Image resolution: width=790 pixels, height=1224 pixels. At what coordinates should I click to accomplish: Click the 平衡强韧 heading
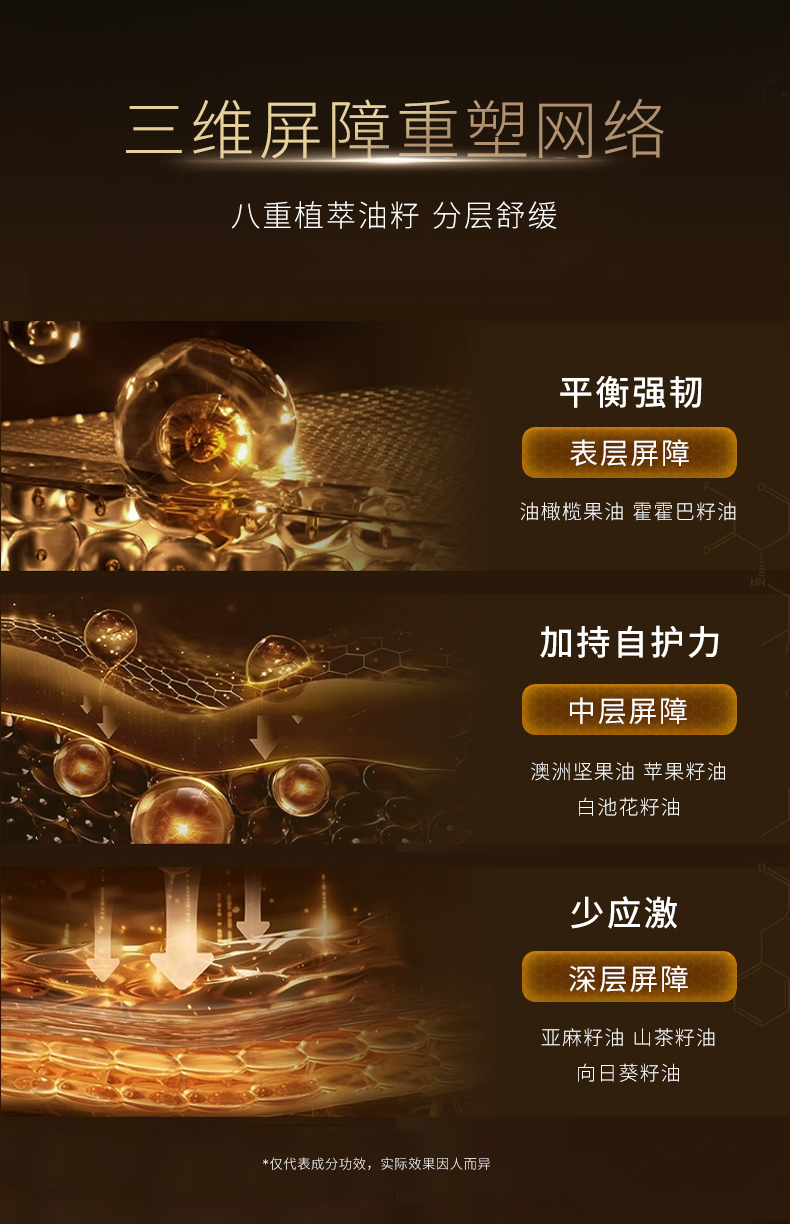pyautogui.click(x=631, y=392)
